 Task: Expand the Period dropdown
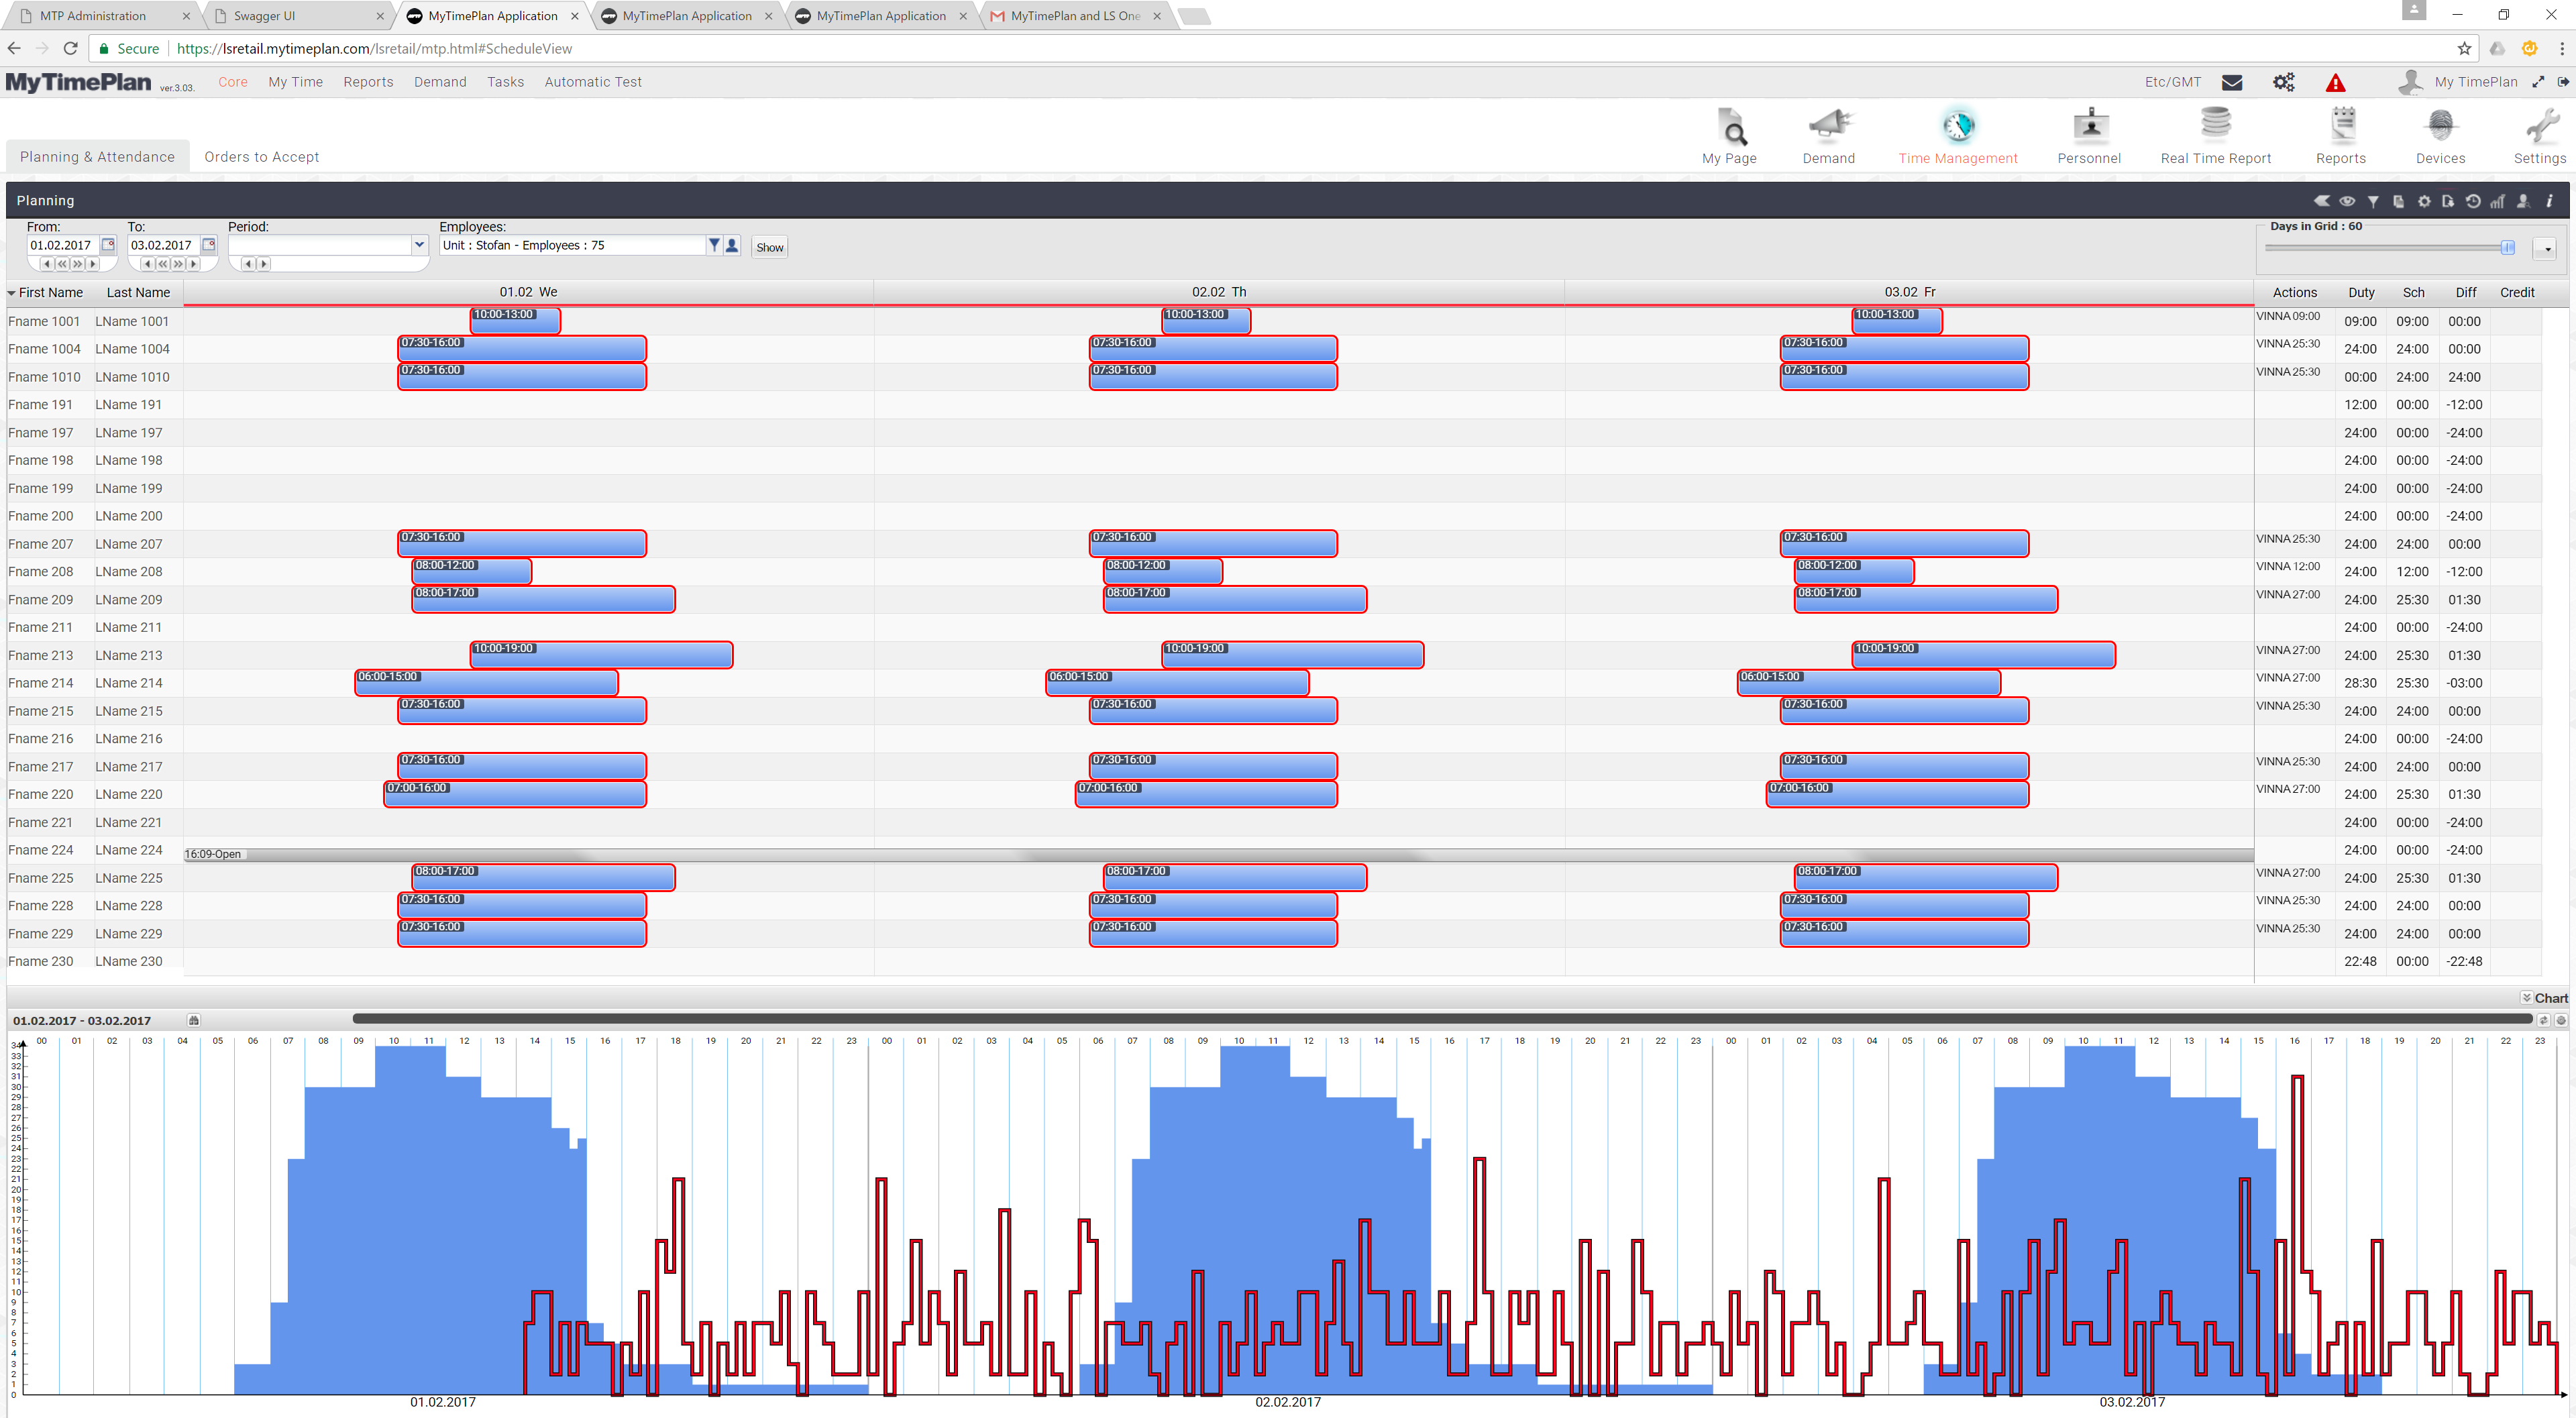pyautogui.click(x=419, y=245)
